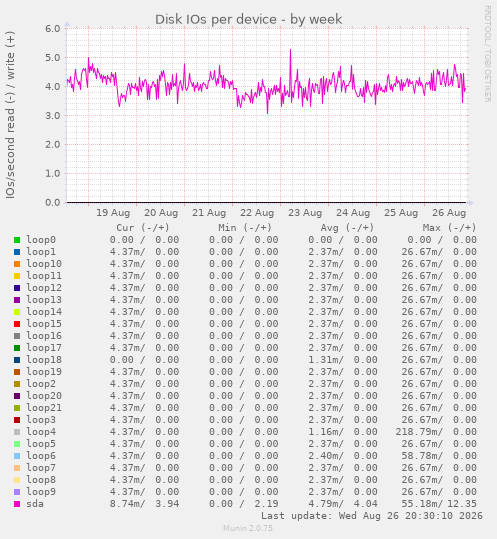
Task: Select the 'loop10' legend label
Action: pyautogui.click(x=44, y=264)
